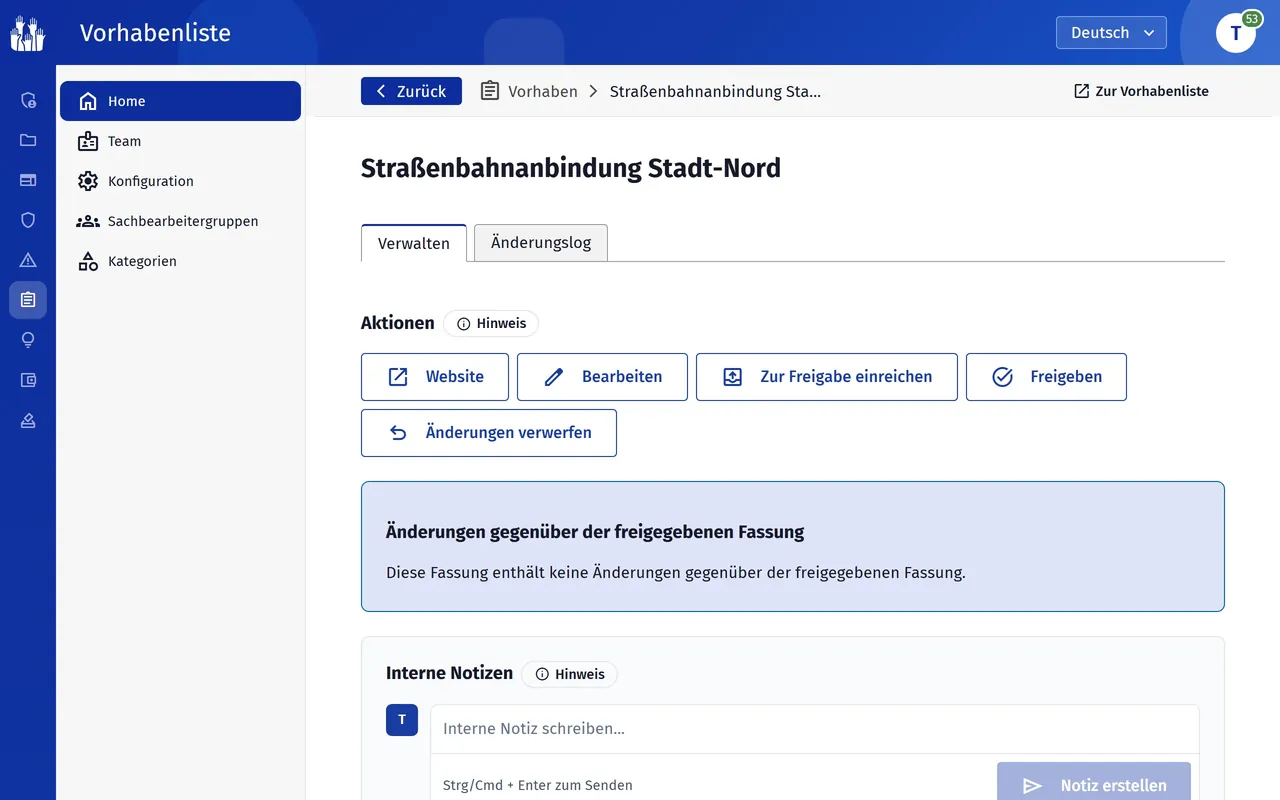Click the Vorhaben breadcrumb link
This screenshot has height=800, width=1280.
coord(543,91)
